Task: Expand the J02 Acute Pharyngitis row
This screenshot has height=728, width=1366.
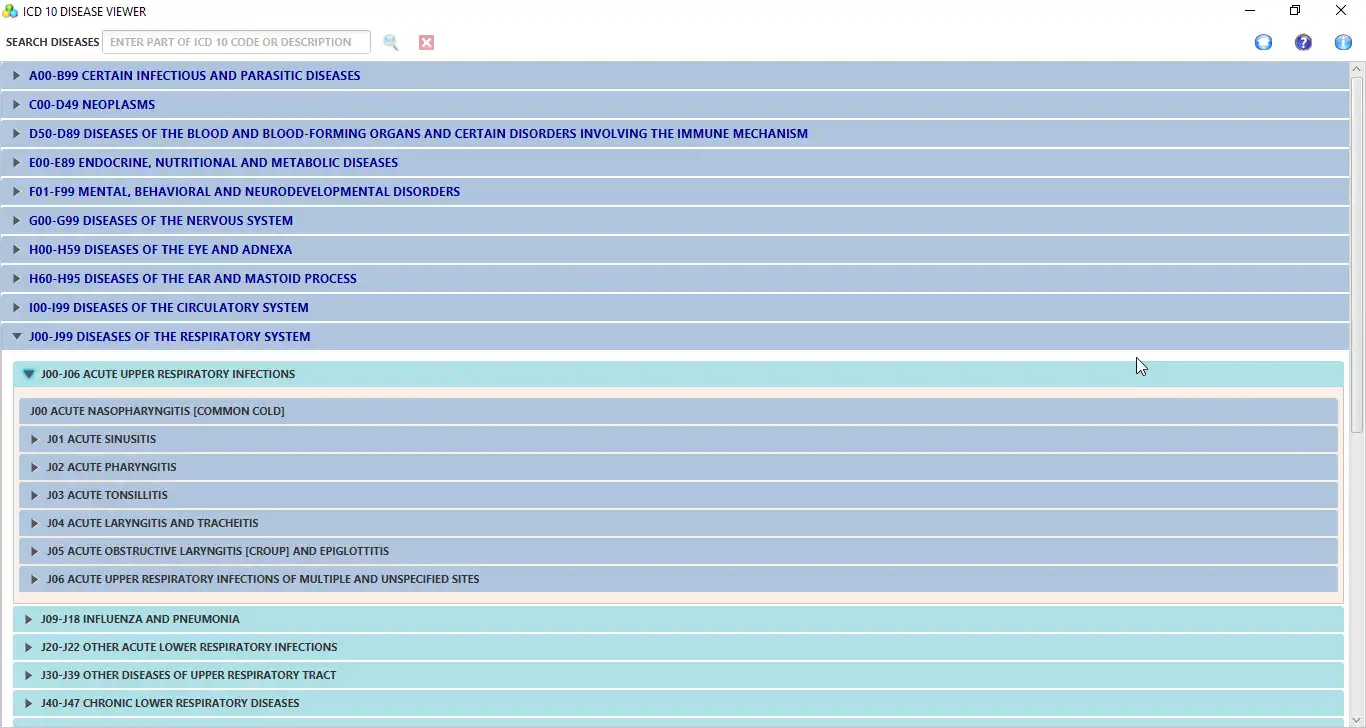Action: [x=678, y=467]
